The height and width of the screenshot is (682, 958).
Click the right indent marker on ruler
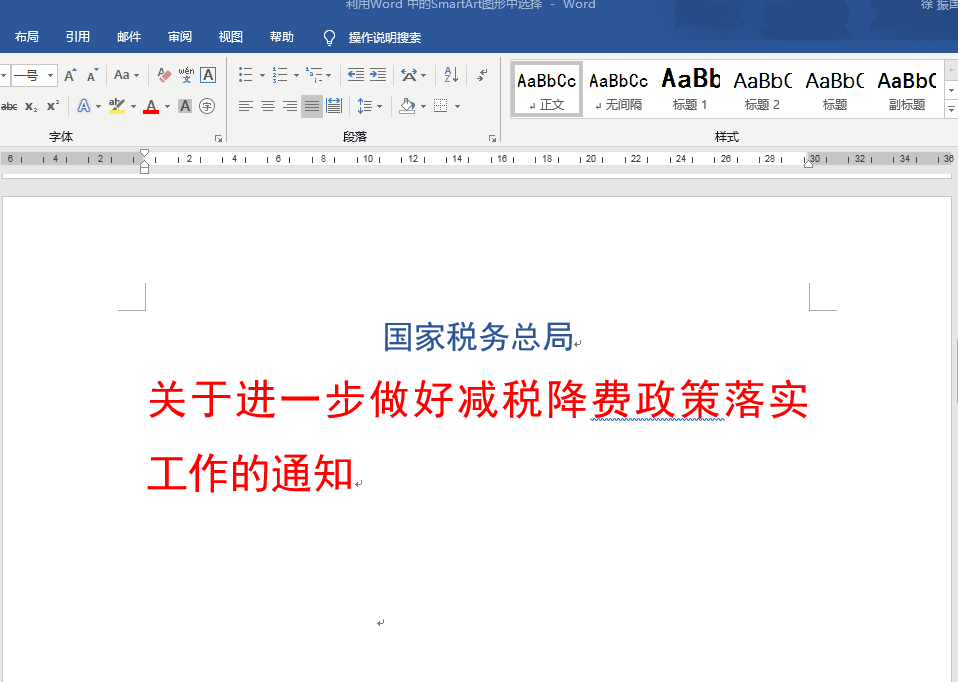pyautogui.click(x=808, y=164)
